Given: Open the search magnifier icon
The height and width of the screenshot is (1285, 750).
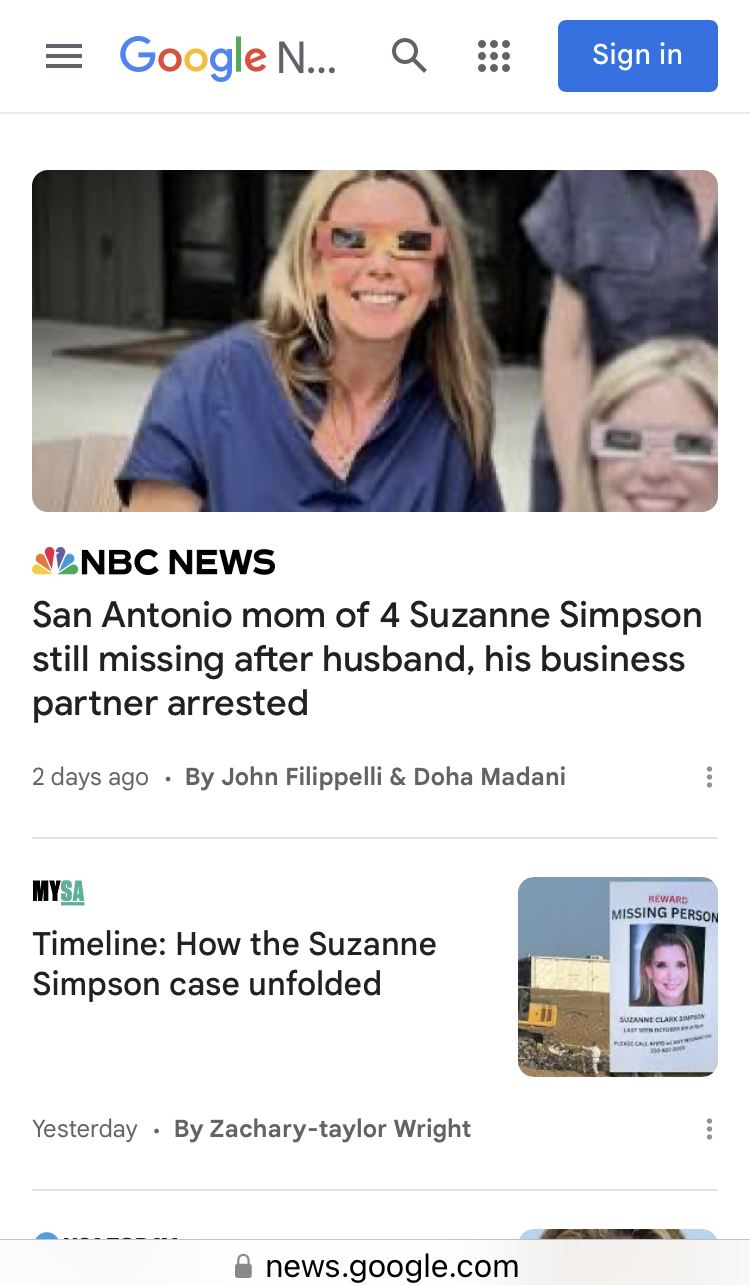Looking at the screenshot, I should tap(409, 56).
